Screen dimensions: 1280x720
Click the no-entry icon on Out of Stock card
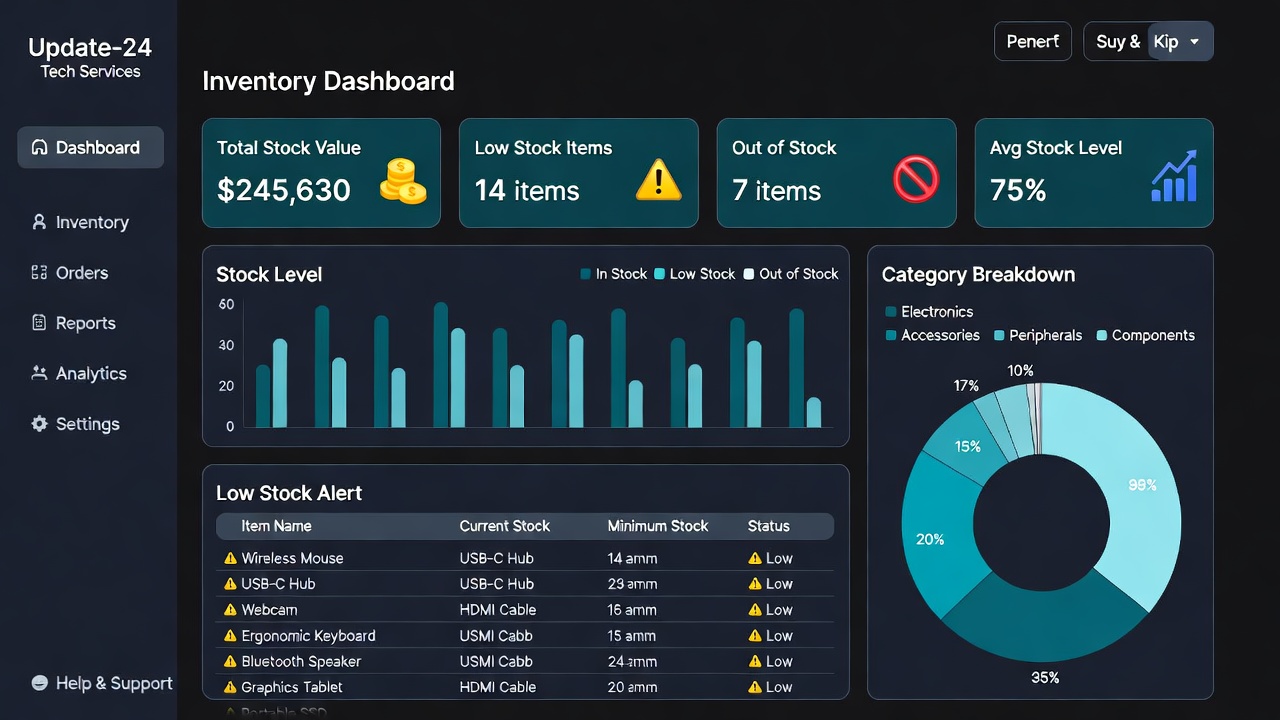click(x=917, y=181)
